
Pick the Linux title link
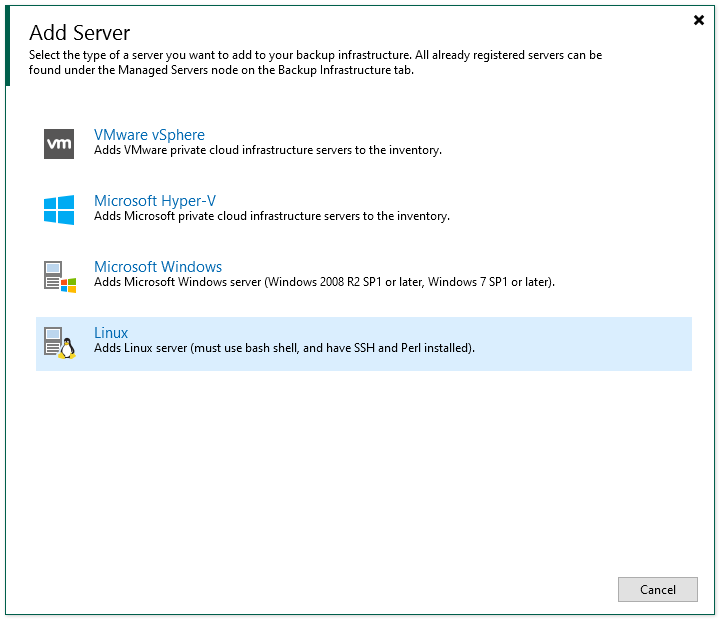tap(111, 333)
